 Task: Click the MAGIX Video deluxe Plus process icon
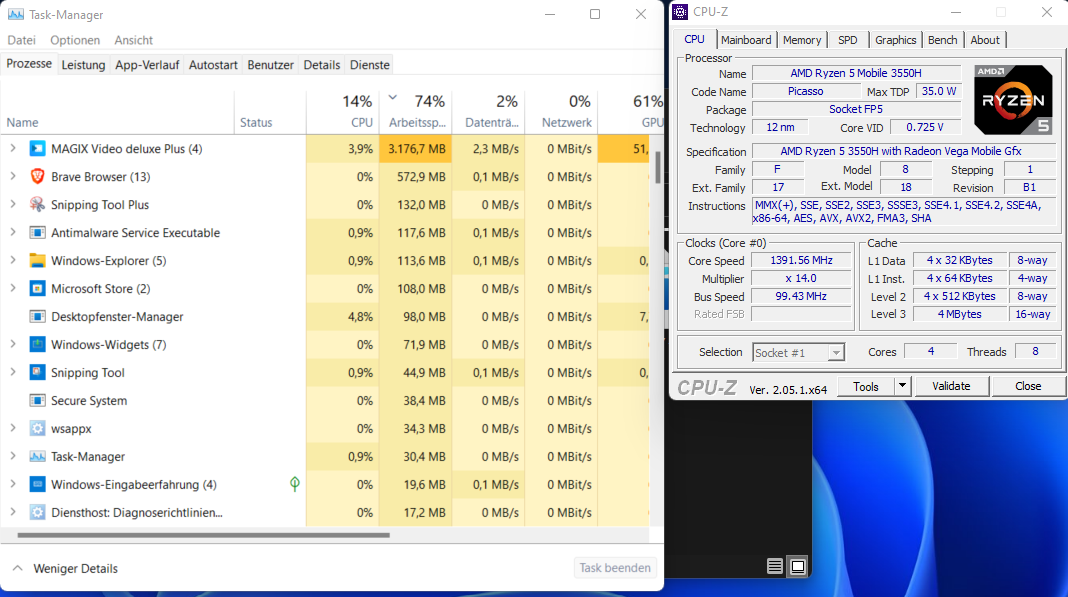pos(37,149)
